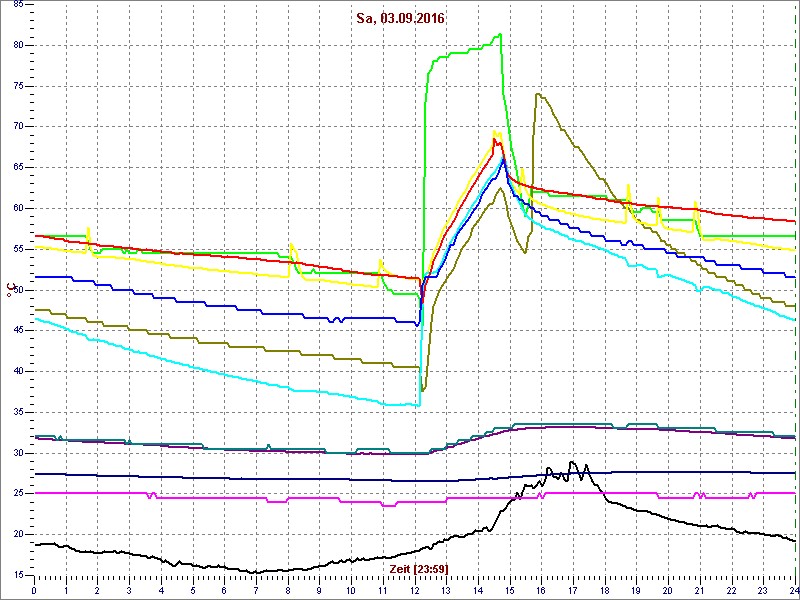Click the '70' label on the temperature axis
This screenshot has width=800, height=600.
[18, 127]
